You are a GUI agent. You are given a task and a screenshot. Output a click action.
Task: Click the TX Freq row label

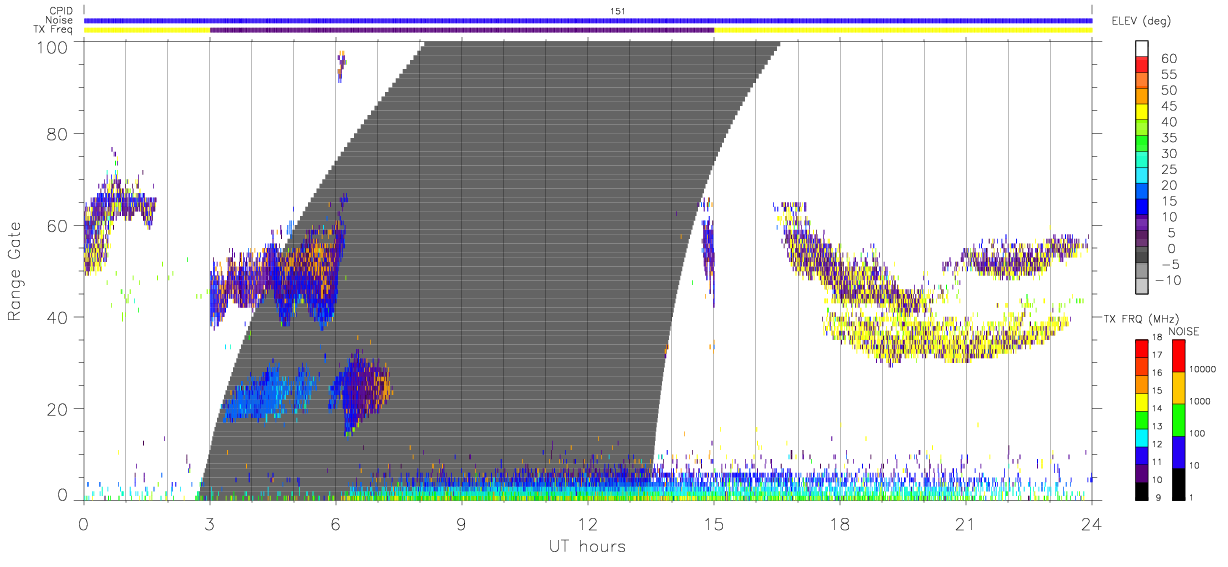tap(53, 29)
